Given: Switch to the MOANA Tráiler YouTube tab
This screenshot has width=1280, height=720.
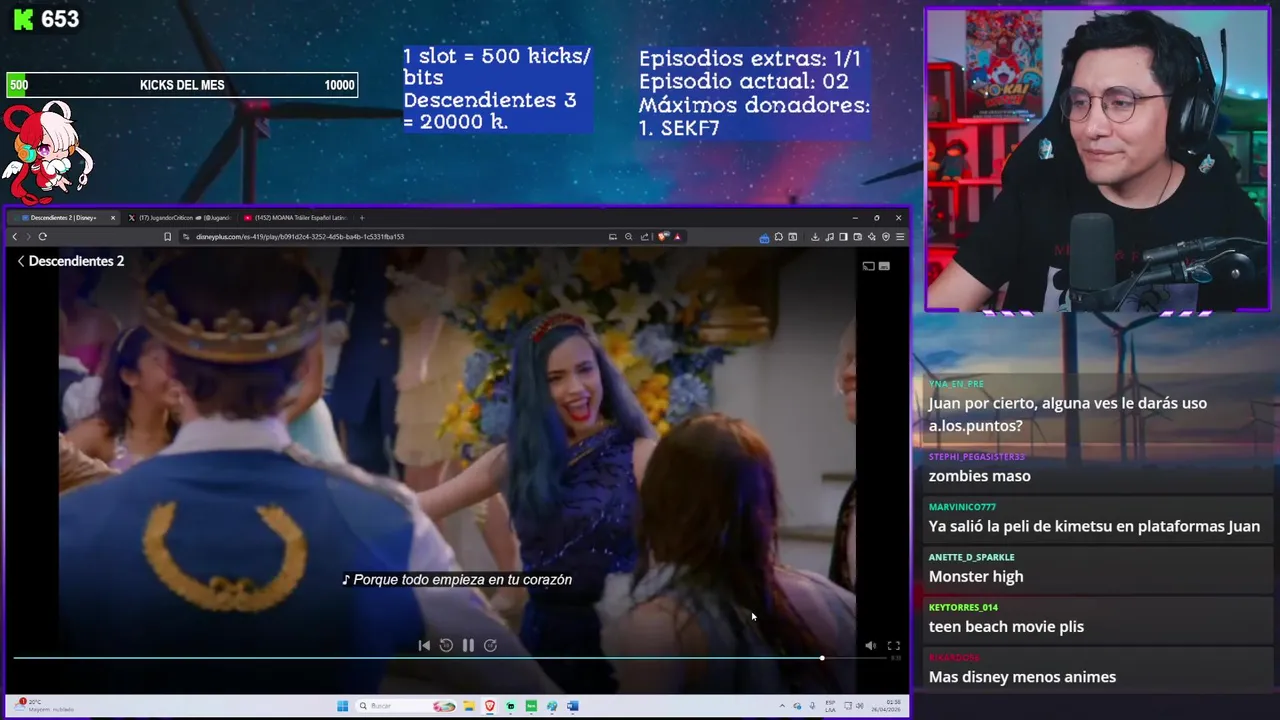Looking at the screenshot, I should point(296,218).
